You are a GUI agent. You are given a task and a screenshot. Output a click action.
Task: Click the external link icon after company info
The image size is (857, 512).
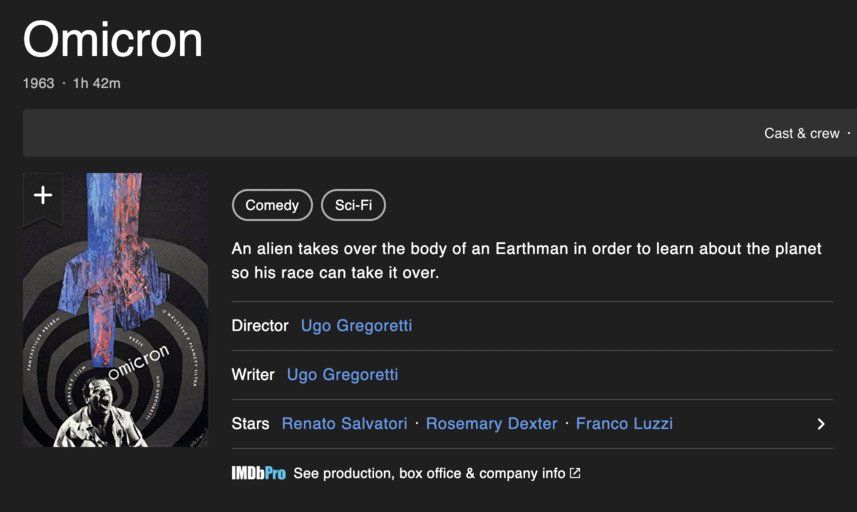pyautogui.click(x=575, y=473)
